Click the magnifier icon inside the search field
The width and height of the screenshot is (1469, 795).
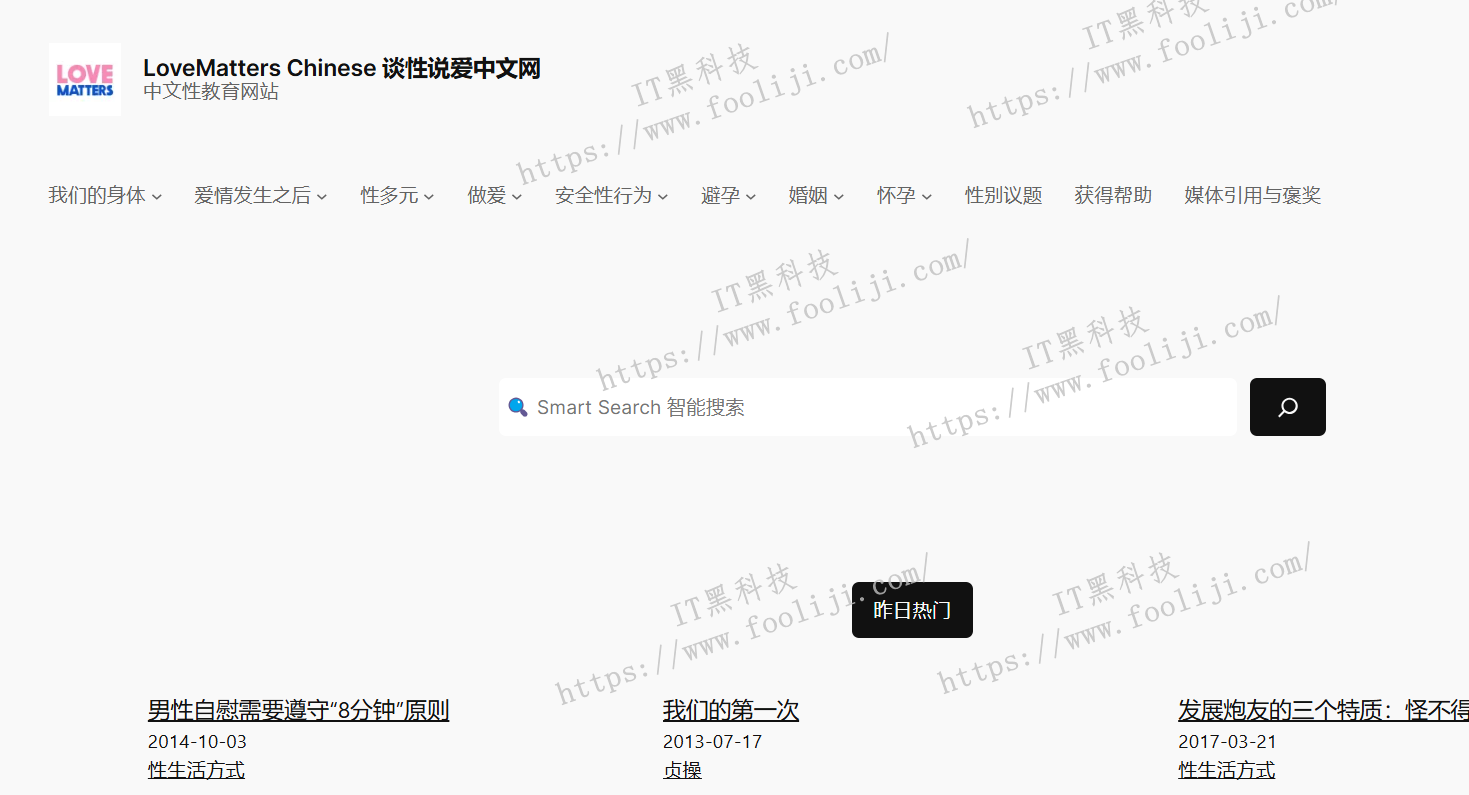[517, 407]
